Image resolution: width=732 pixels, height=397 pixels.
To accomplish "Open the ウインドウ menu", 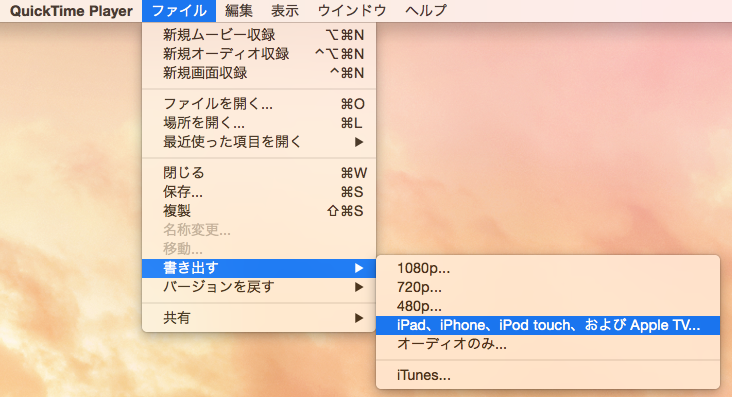I will (352, 11).
